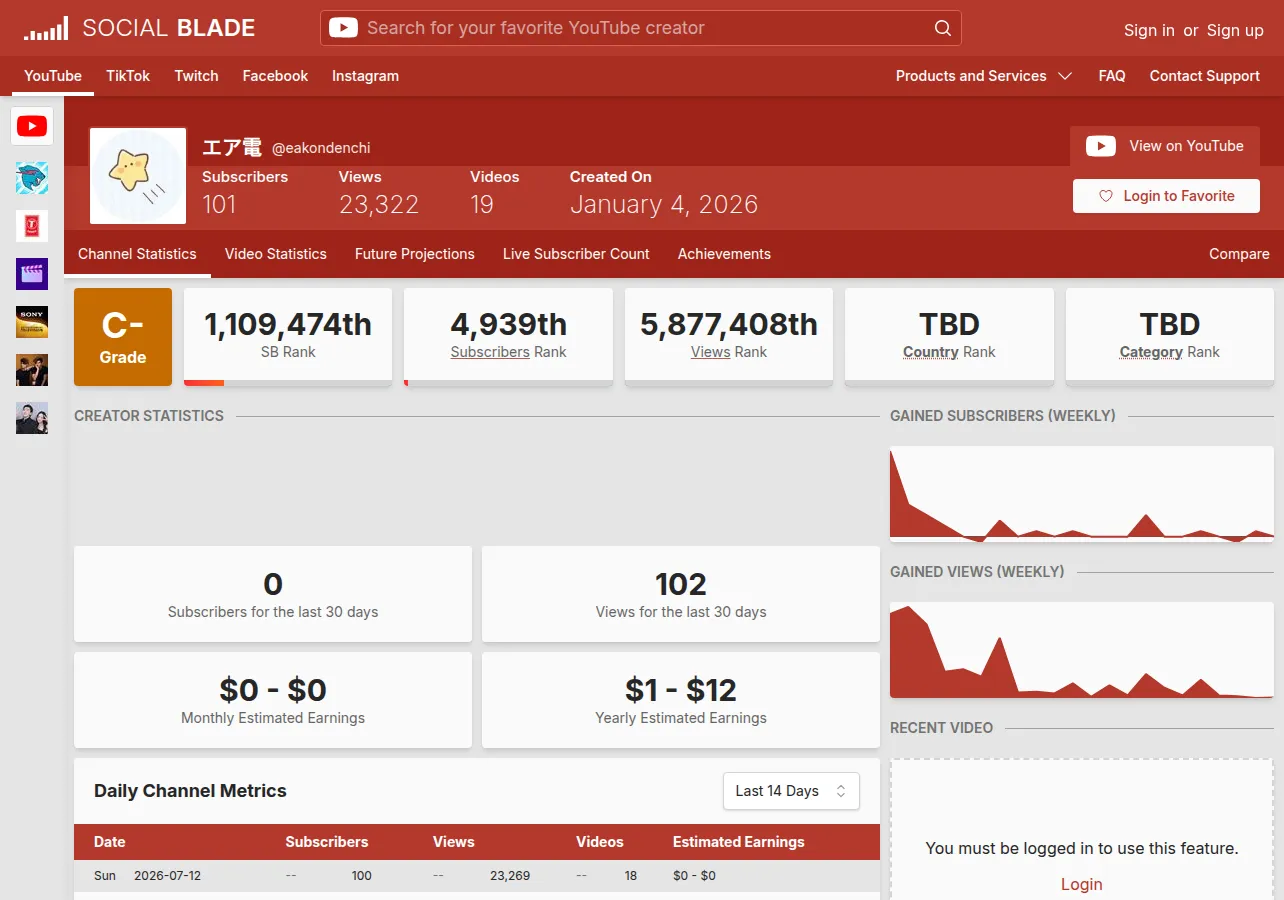Click the Login link under Recent Video
Image resolution: width=1284 pixels, height=900 pixels.
point(1082,884)
